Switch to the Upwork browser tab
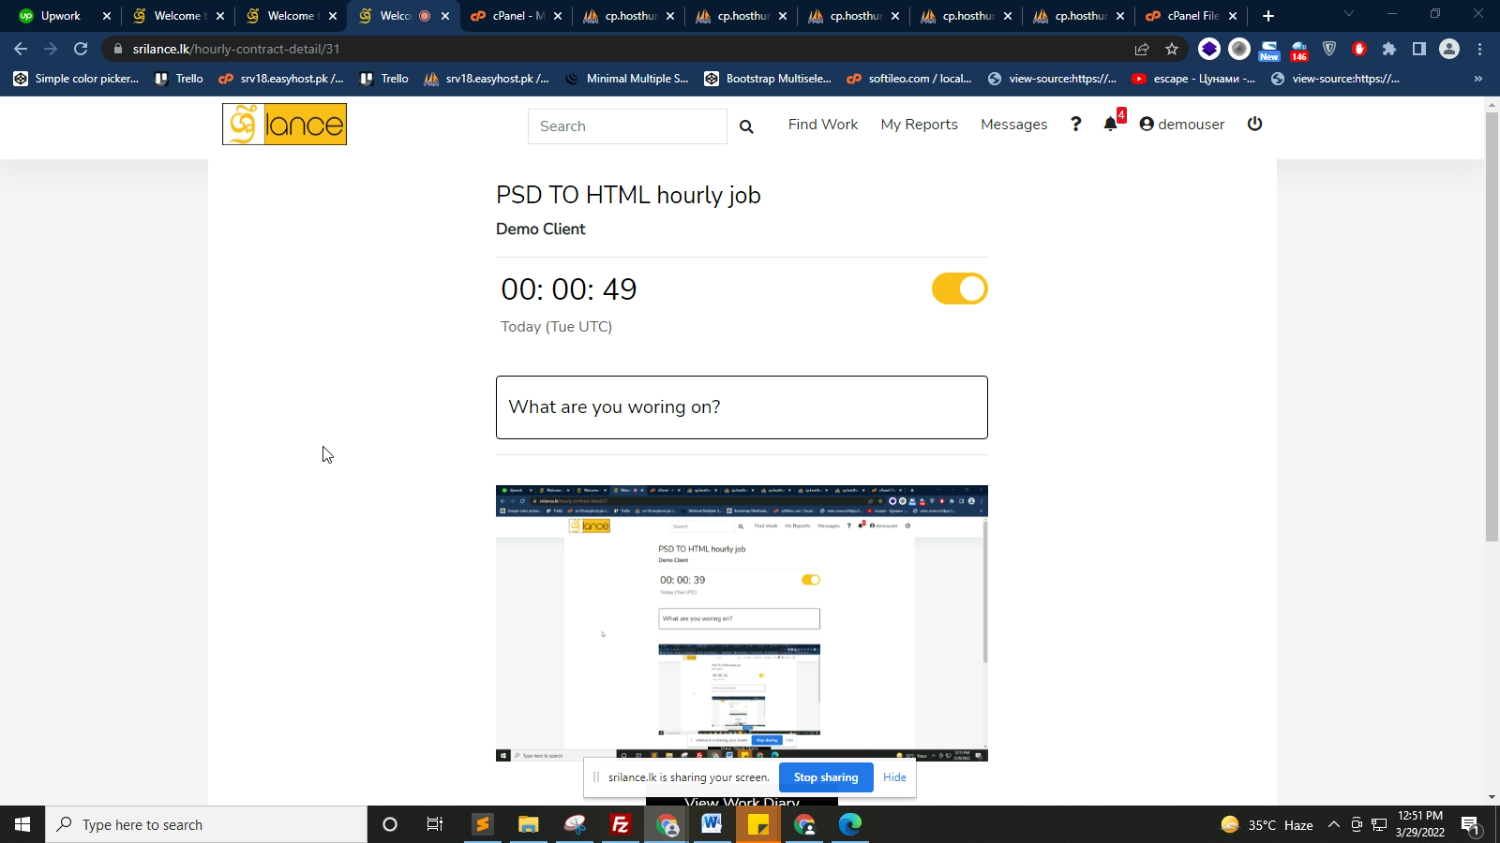Viewport: 1500px width, 843px height. coord(60,16)
